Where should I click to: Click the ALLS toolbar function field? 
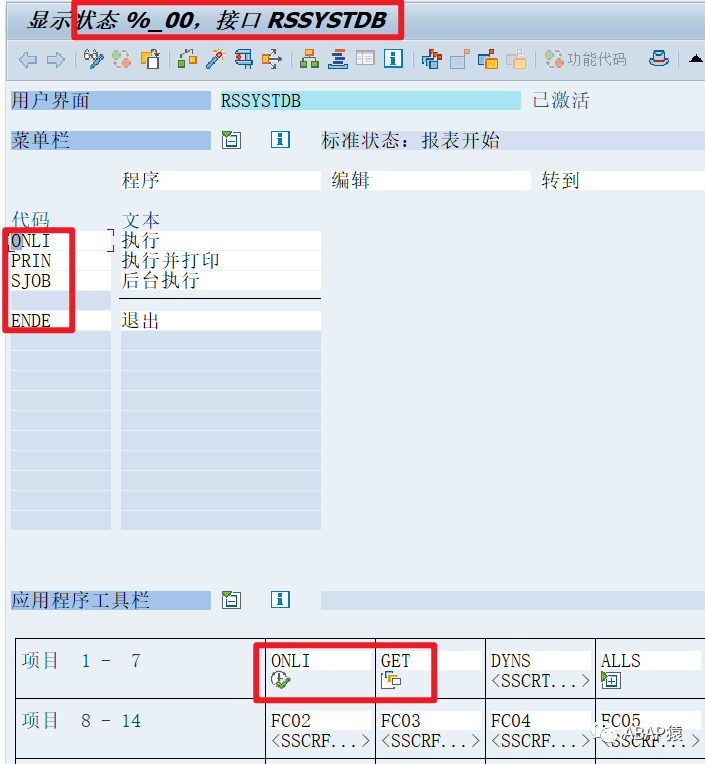tap(650, 661)
